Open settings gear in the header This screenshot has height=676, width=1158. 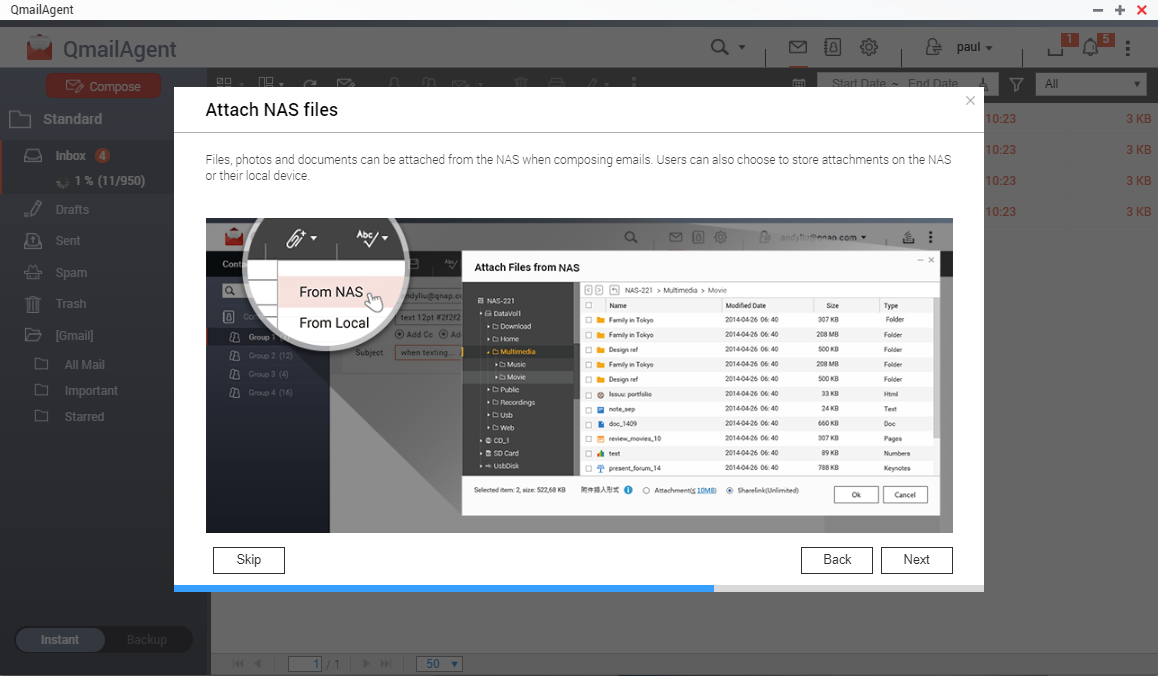(x=869, y=47)
